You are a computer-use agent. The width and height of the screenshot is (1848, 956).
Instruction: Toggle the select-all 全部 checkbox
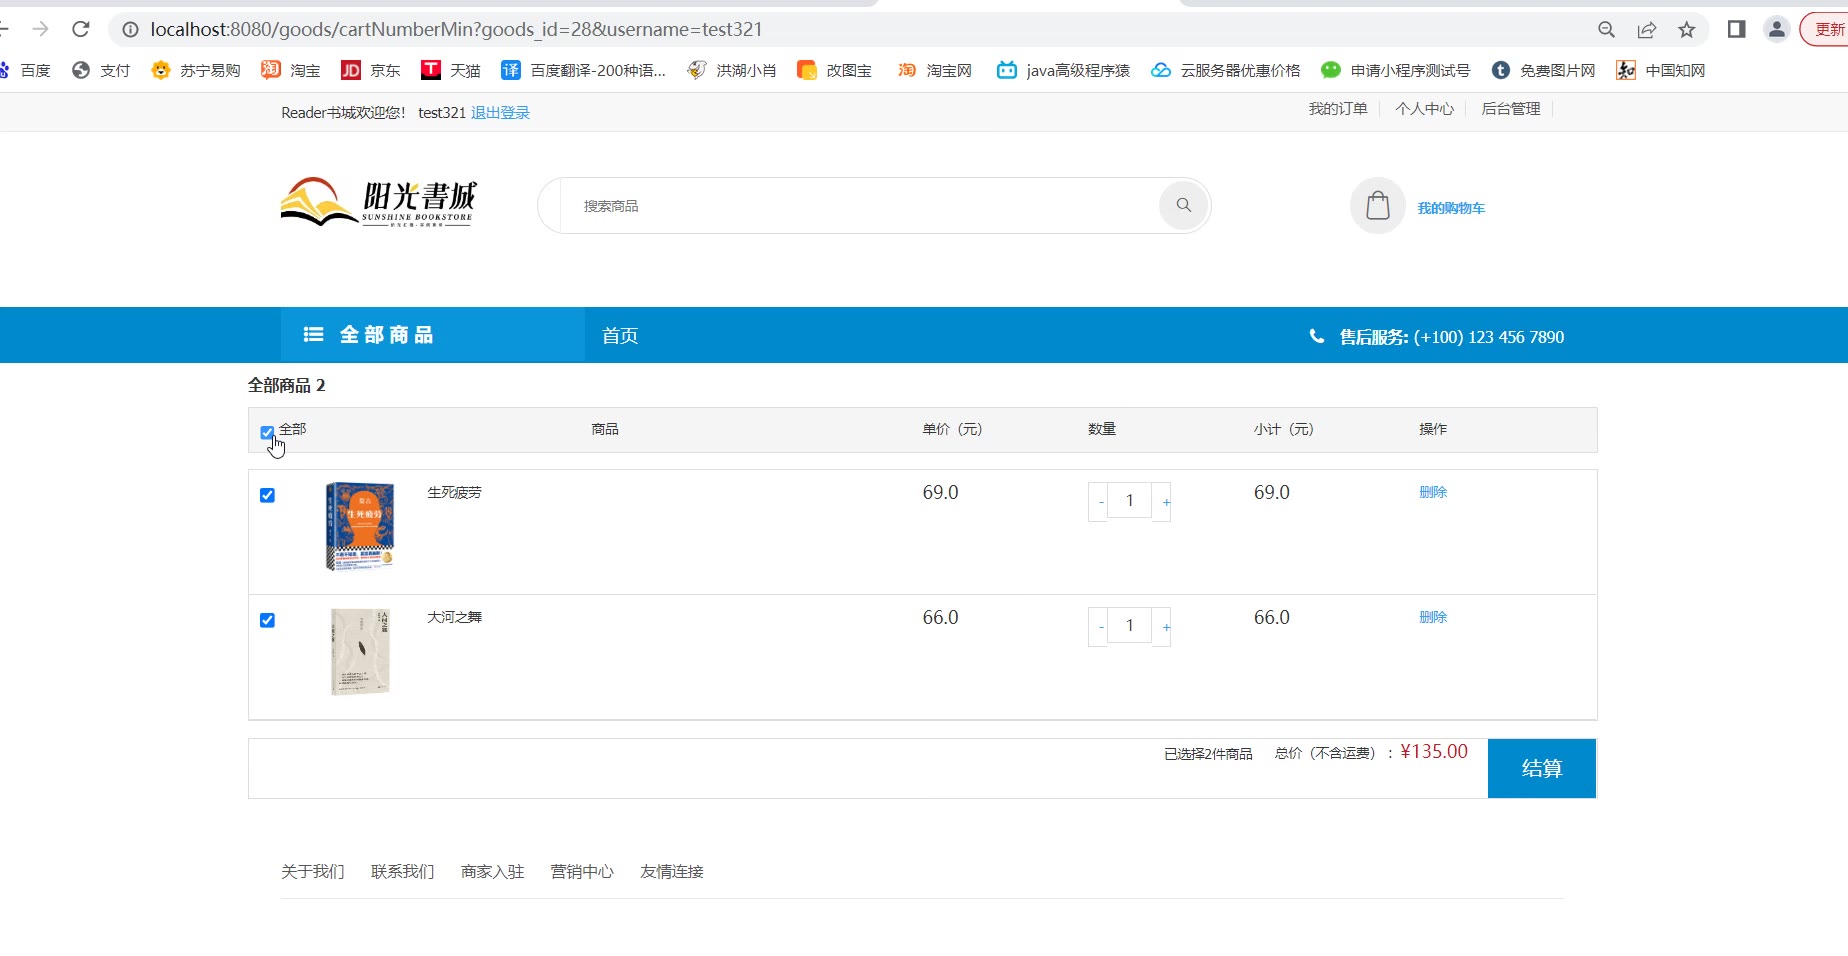click(267, 433)
